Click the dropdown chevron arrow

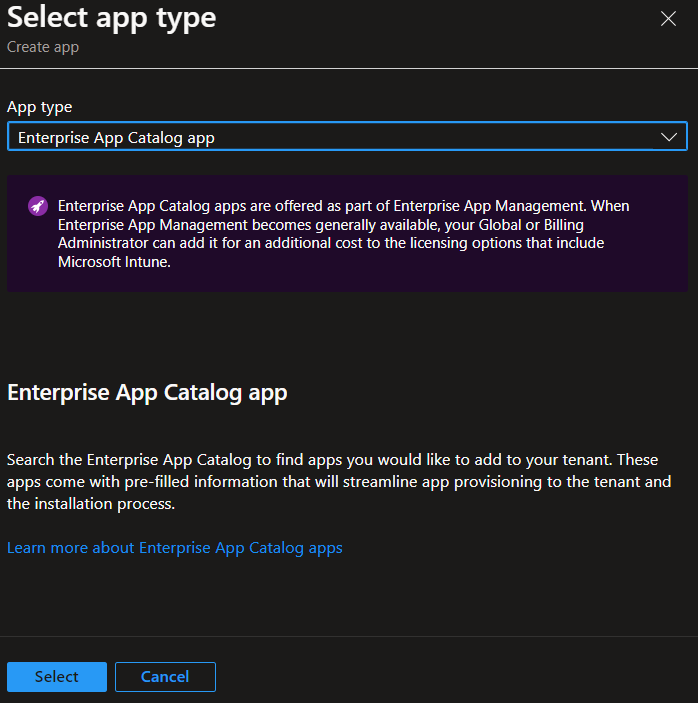[668, 137]
